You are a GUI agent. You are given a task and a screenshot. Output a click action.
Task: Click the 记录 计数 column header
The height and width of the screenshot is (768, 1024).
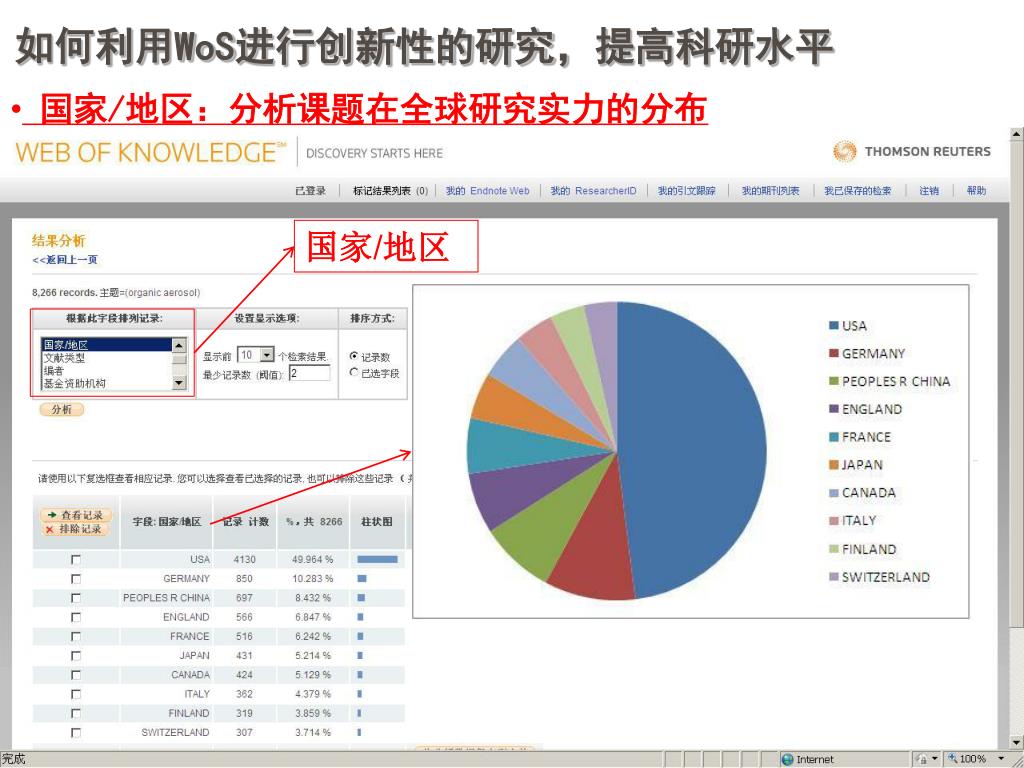(x=245, y=522)
